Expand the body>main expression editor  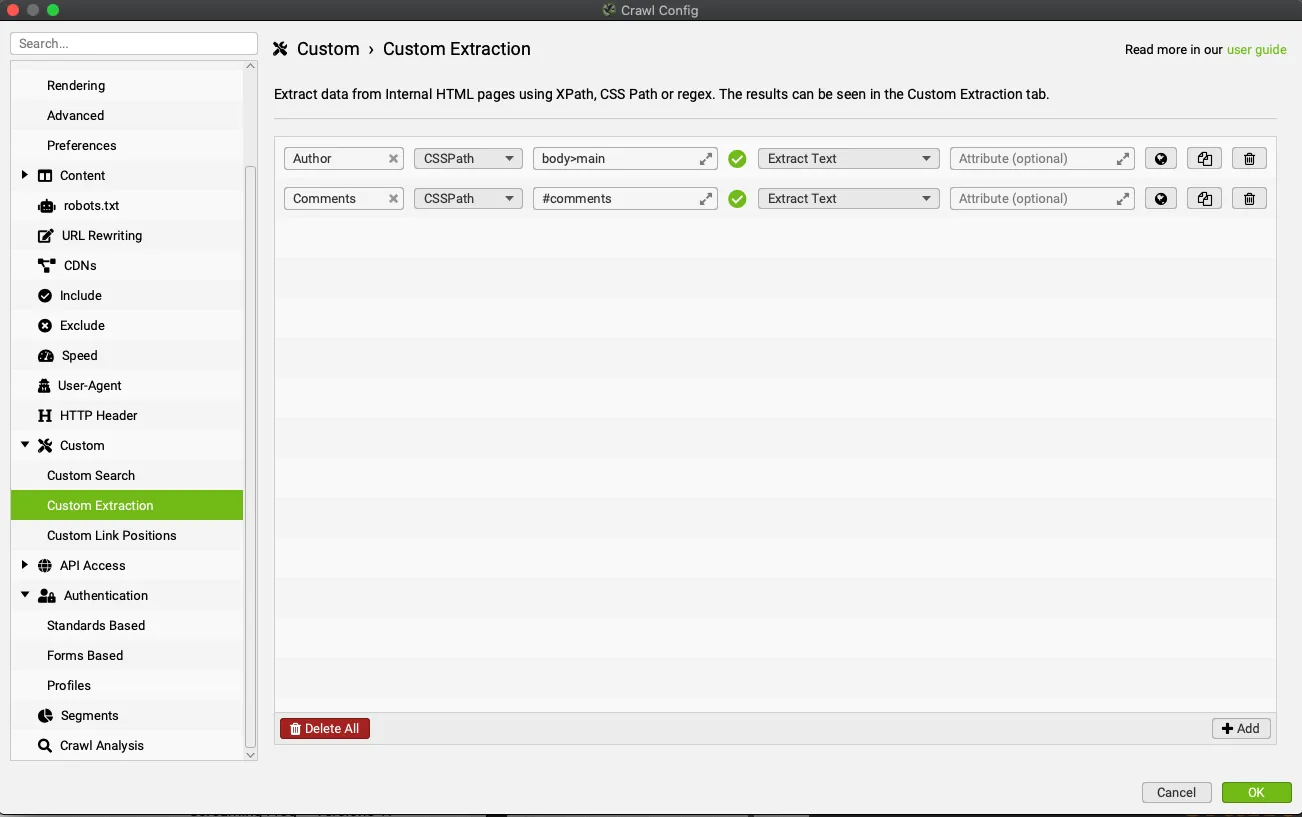[706, 159]
